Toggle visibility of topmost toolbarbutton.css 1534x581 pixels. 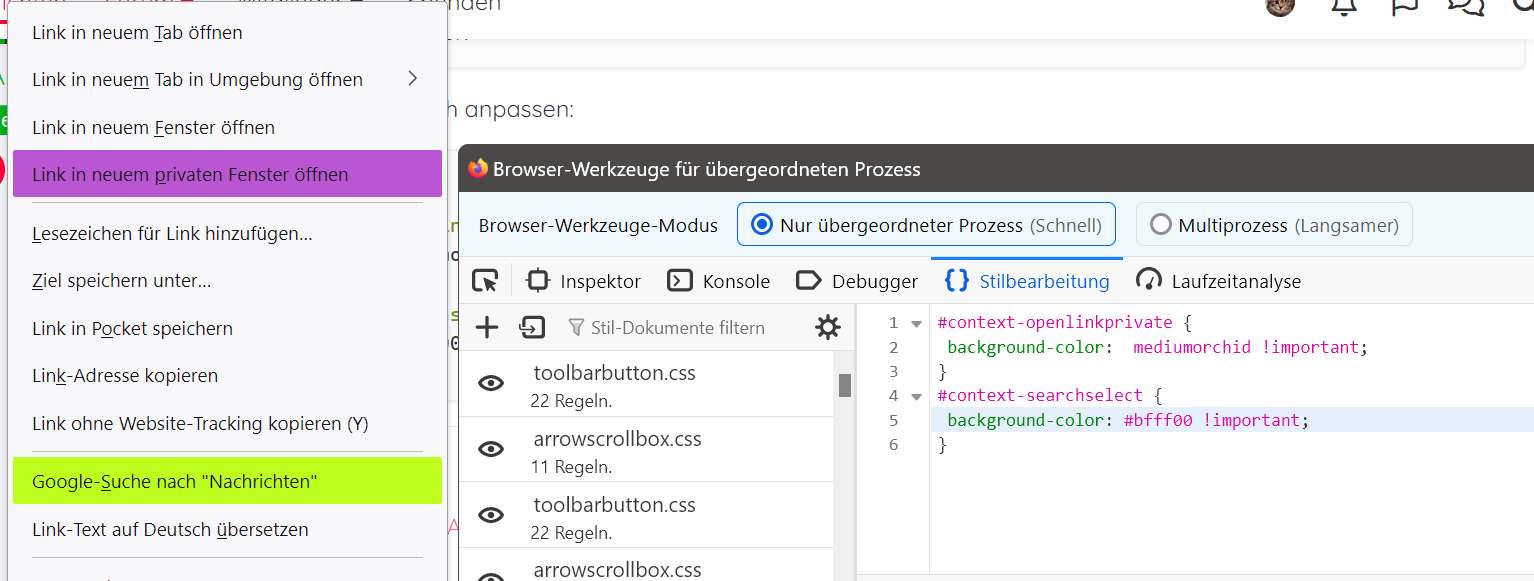tap(491, 383)
